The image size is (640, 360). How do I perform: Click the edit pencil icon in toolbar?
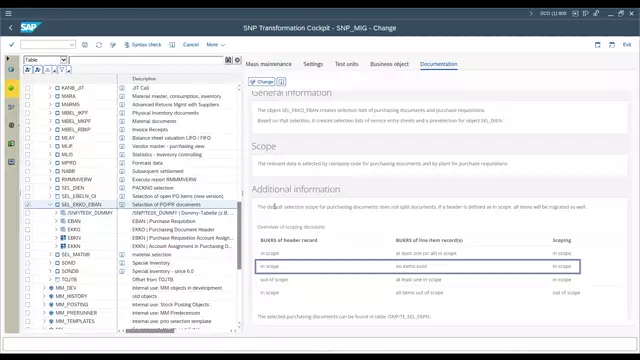point(113,44)
